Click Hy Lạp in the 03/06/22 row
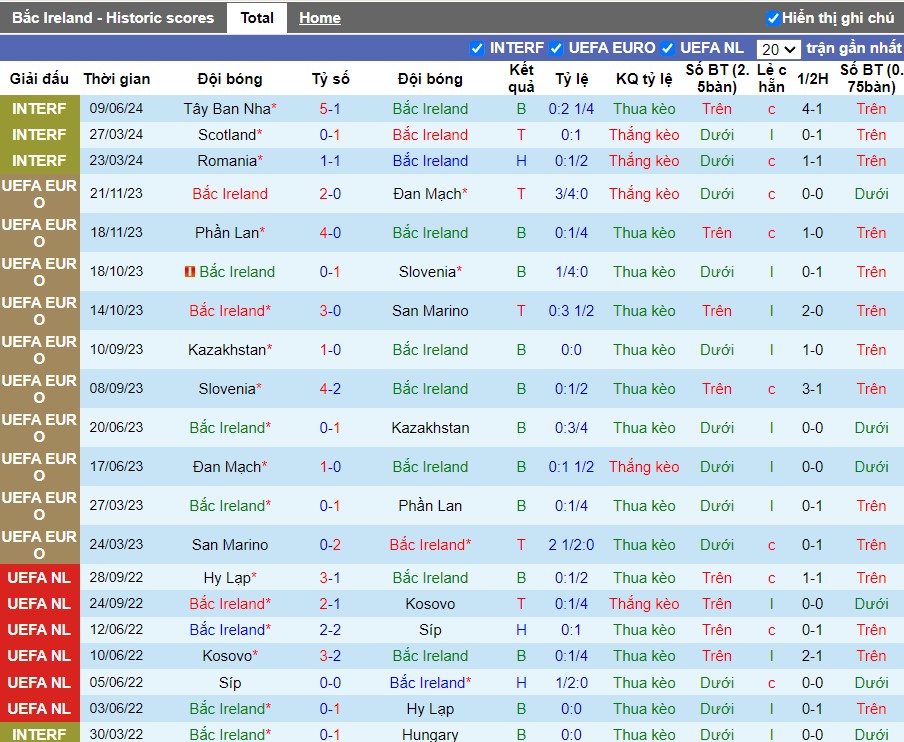 tap(430, 709)
